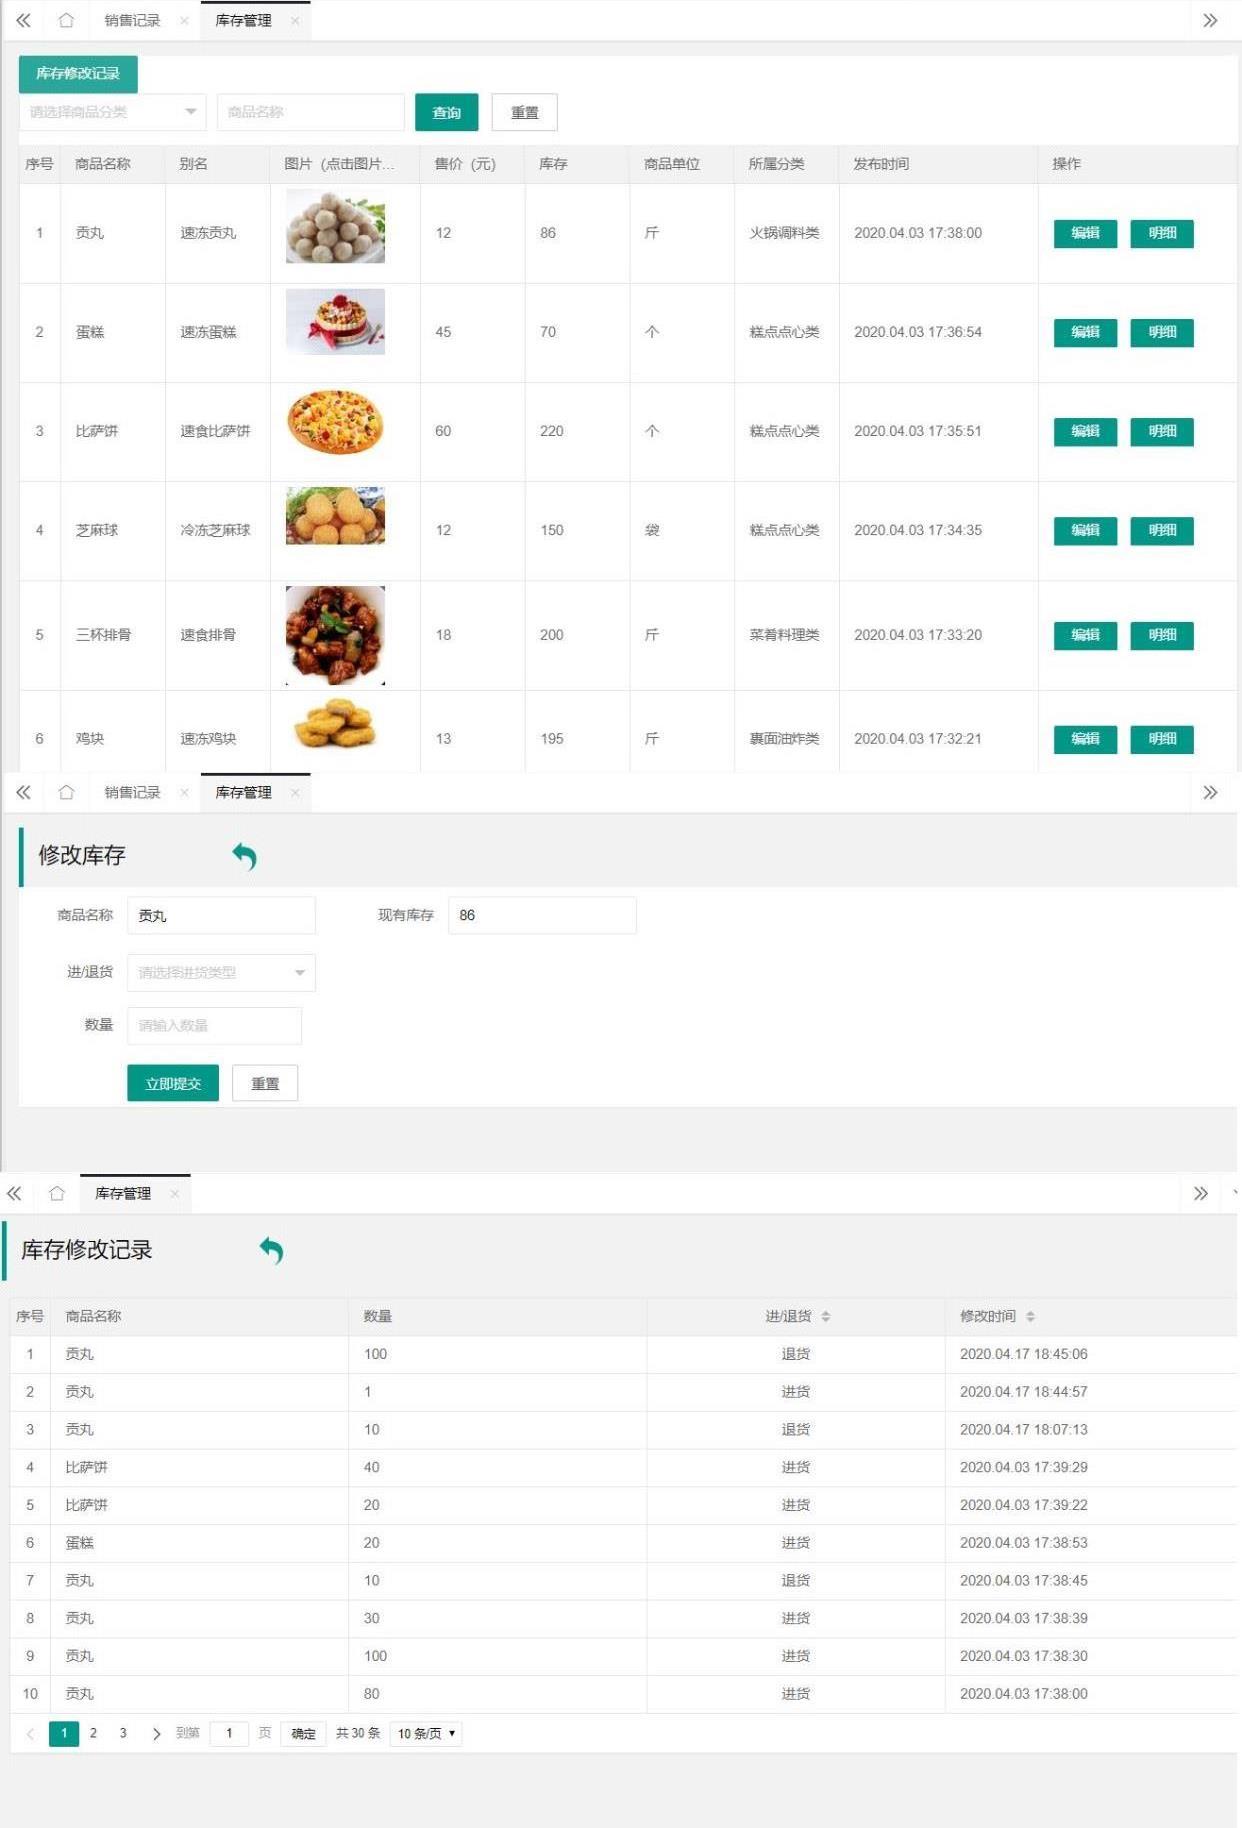The image size is (1242, 1828).
Task: Open the 请选择商品分类 dropdown
Action: pos(112,112)
